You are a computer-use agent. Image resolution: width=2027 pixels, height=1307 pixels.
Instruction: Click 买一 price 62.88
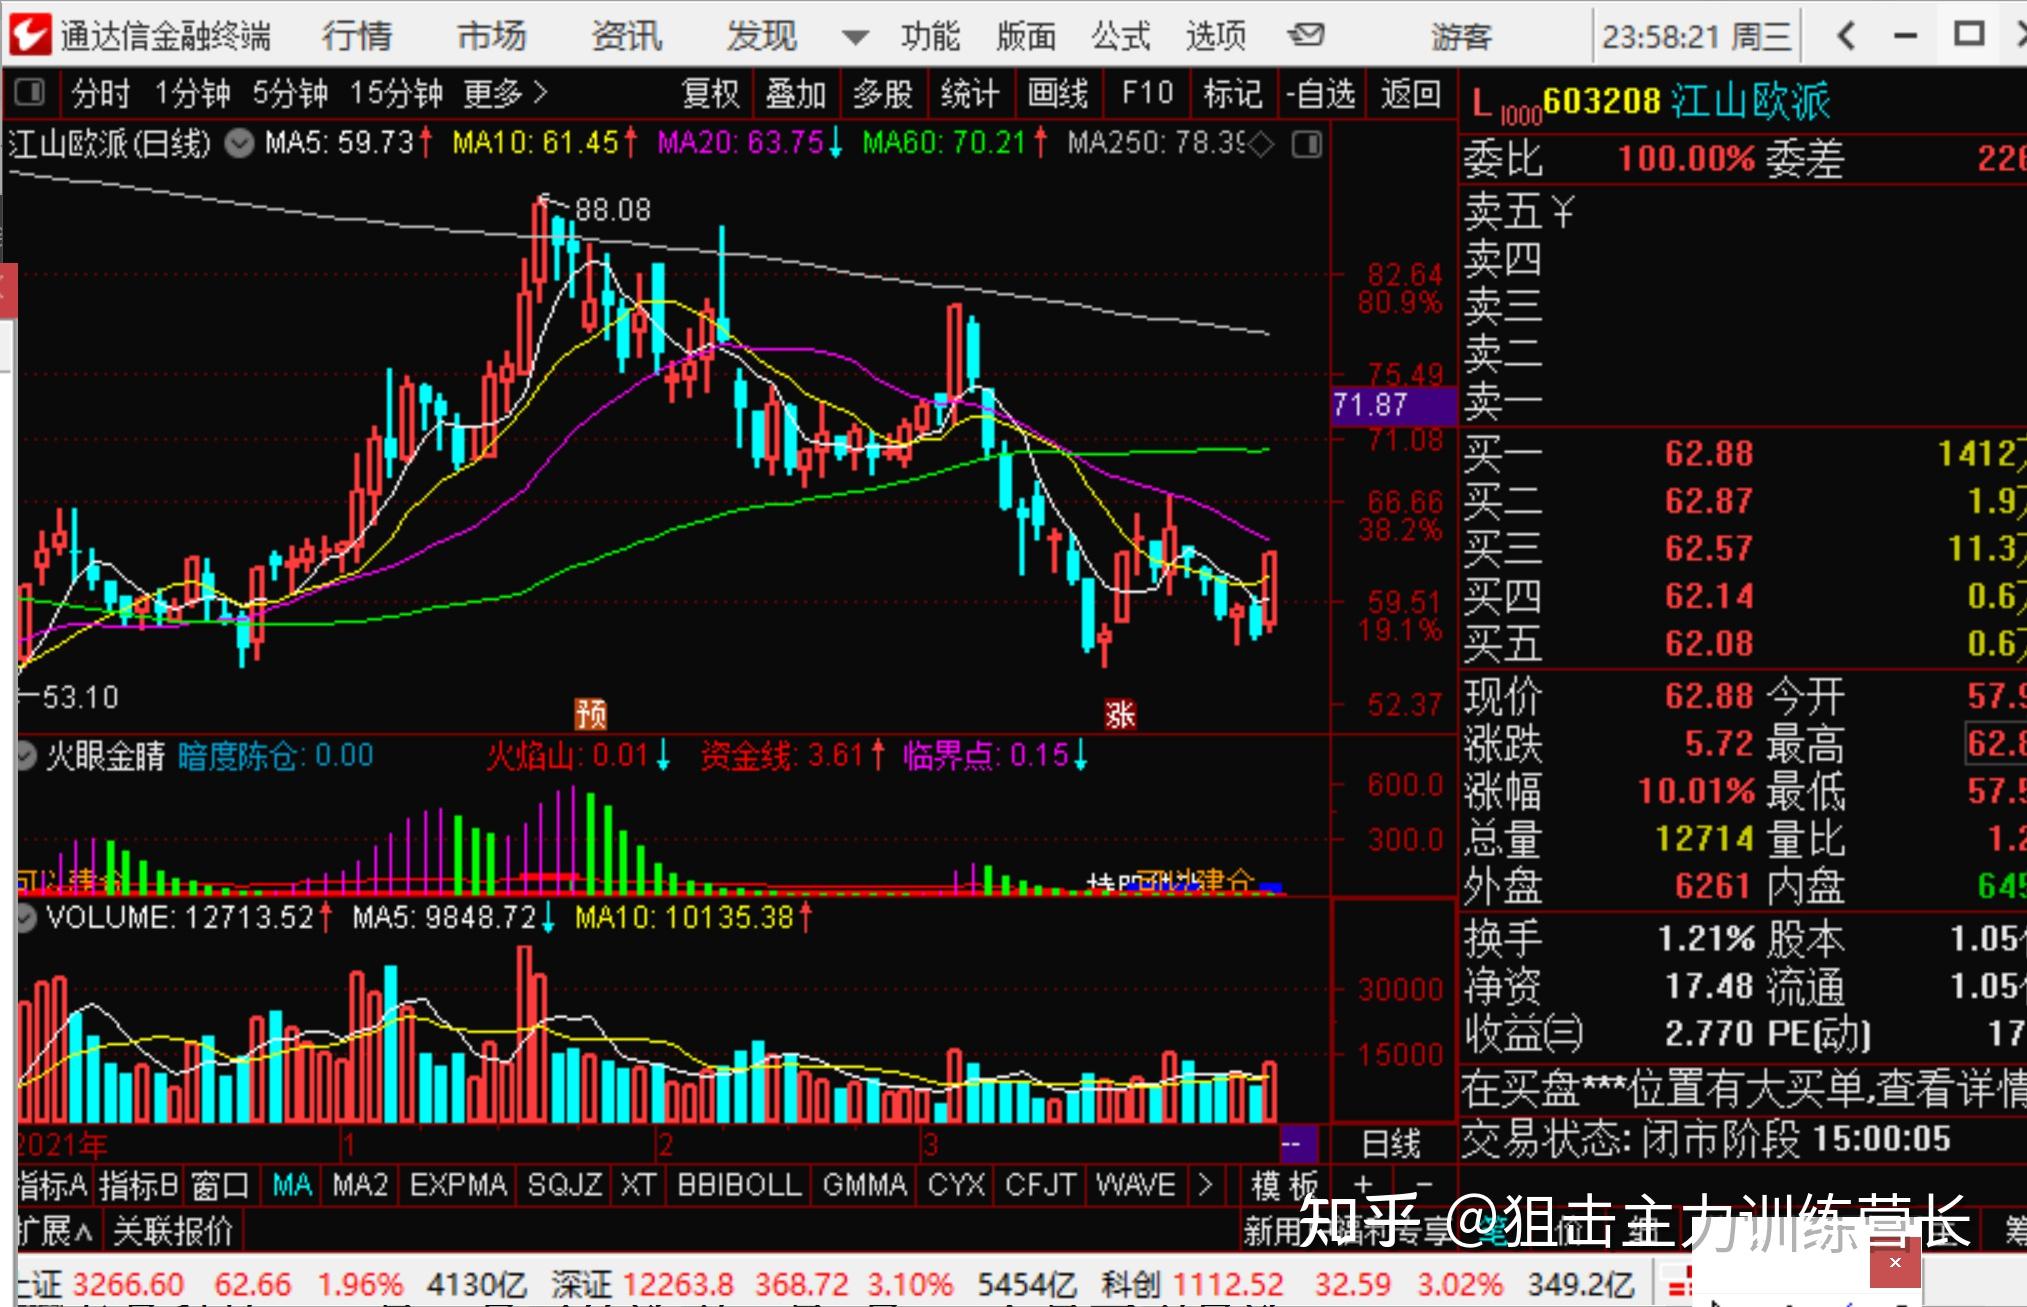1709,453
